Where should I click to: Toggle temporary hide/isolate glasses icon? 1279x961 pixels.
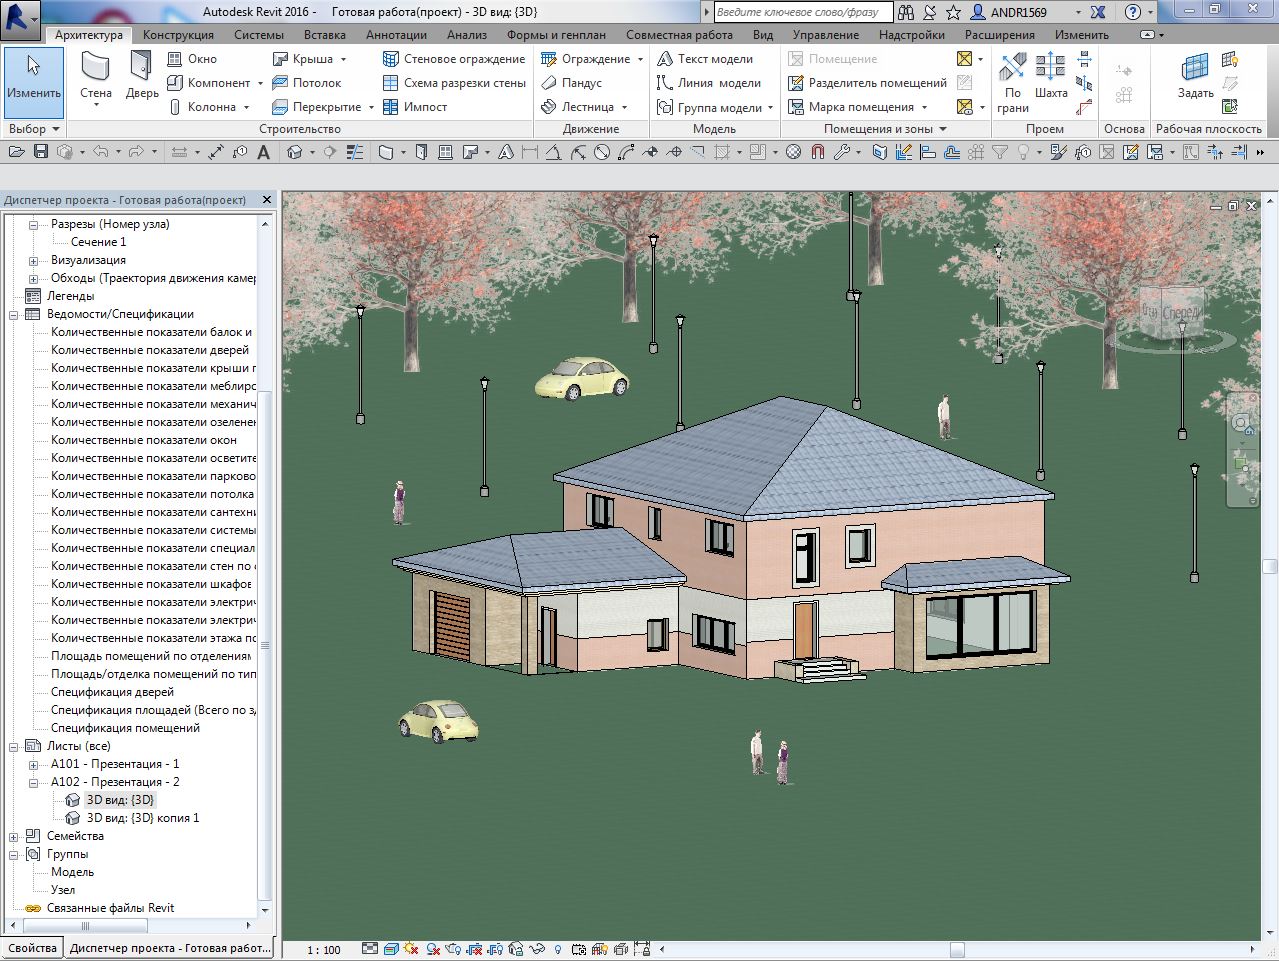[x=539, y=949]
